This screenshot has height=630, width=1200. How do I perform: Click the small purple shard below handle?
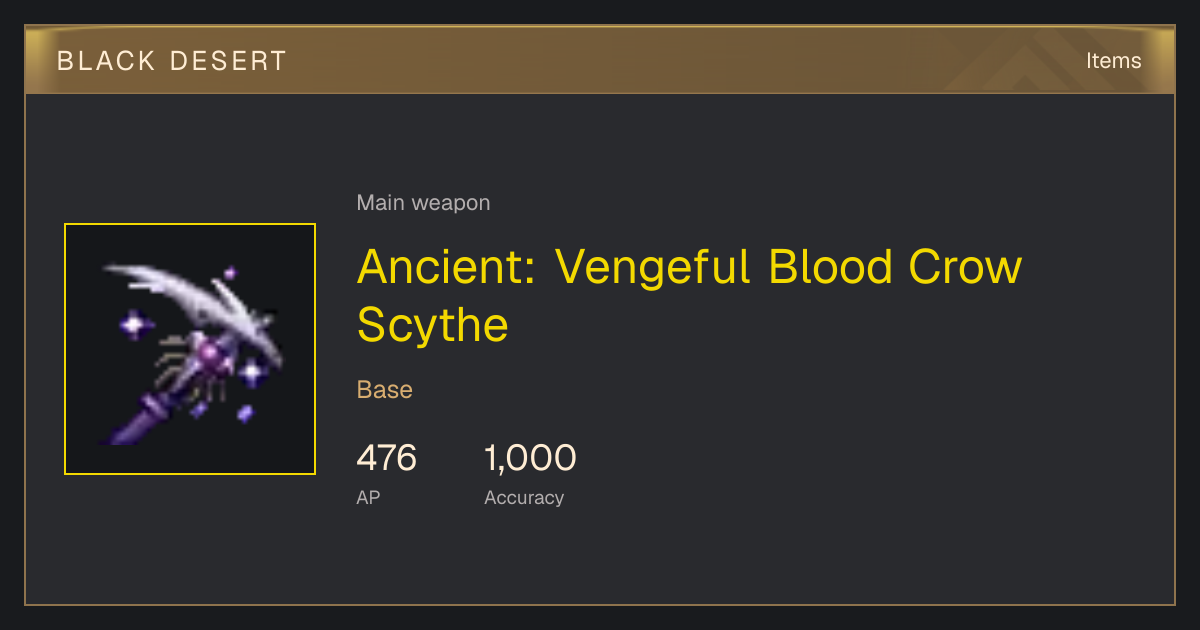coord(245,412)
